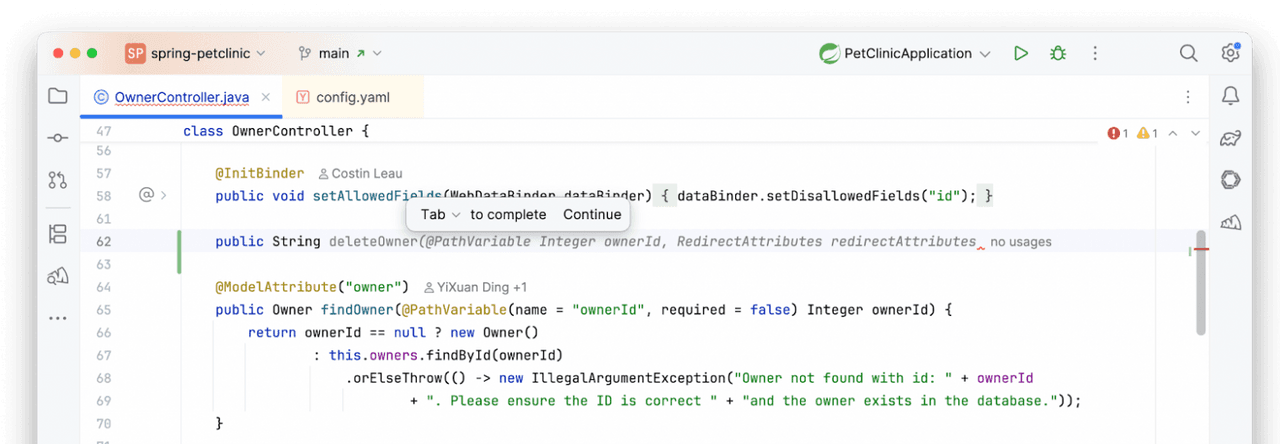1280x444 pixels.
Task: Expand folded setAllowedFields method at line 58
Action: pos(164,196)
